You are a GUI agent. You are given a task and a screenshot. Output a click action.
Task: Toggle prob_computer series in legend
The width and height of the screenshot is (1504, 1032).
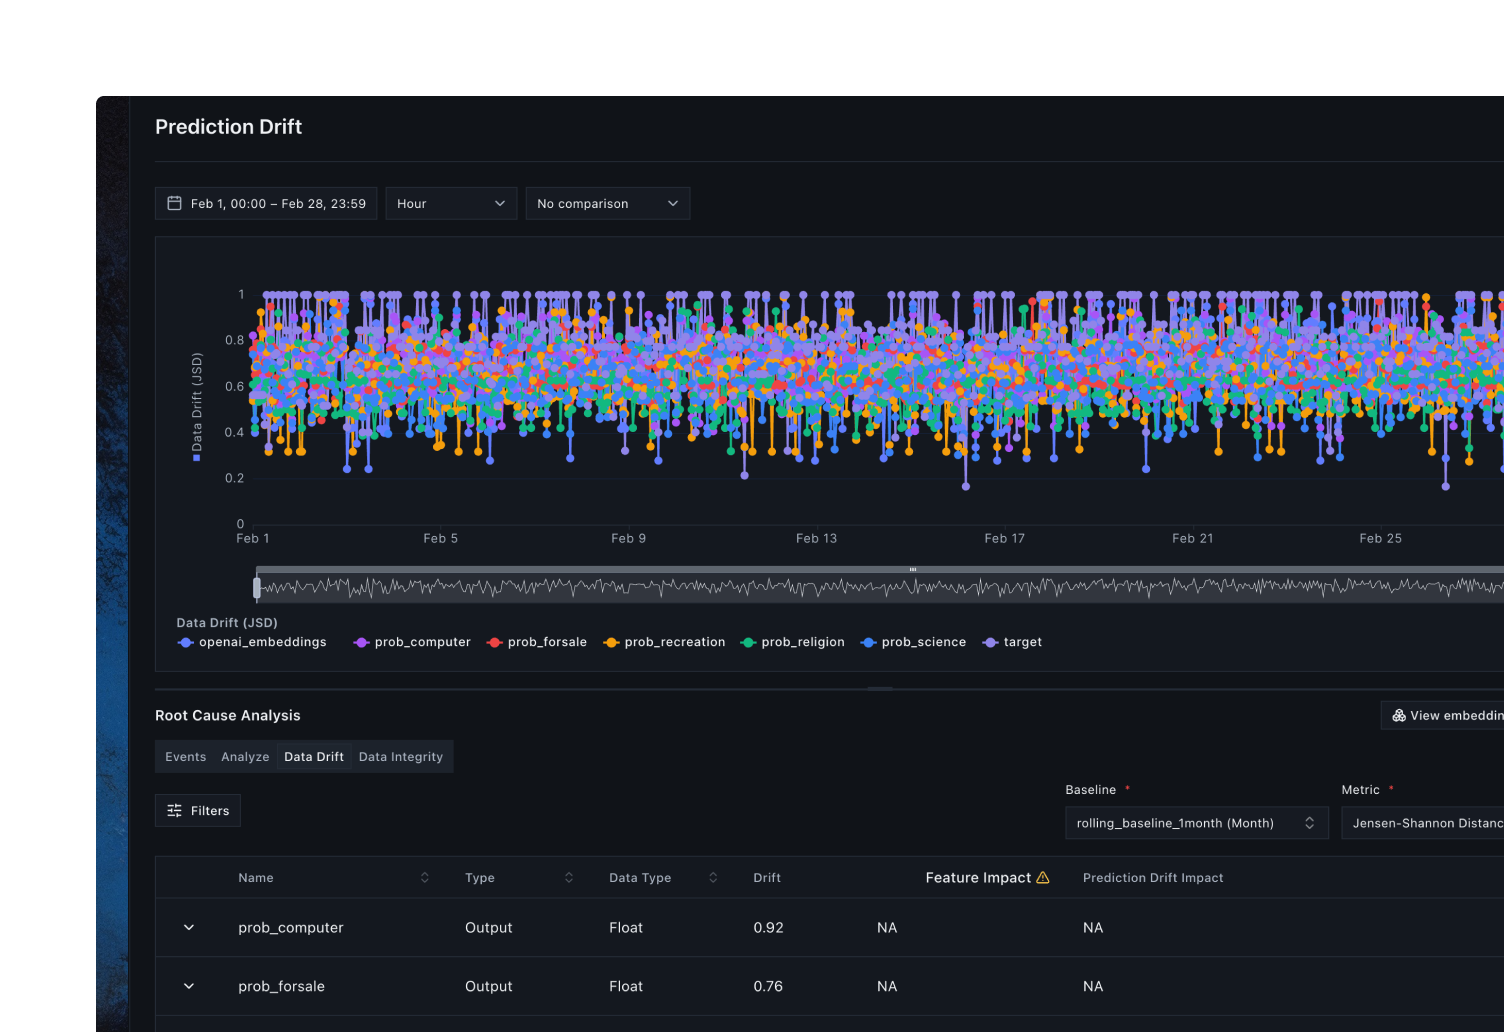tap(412, 642)
